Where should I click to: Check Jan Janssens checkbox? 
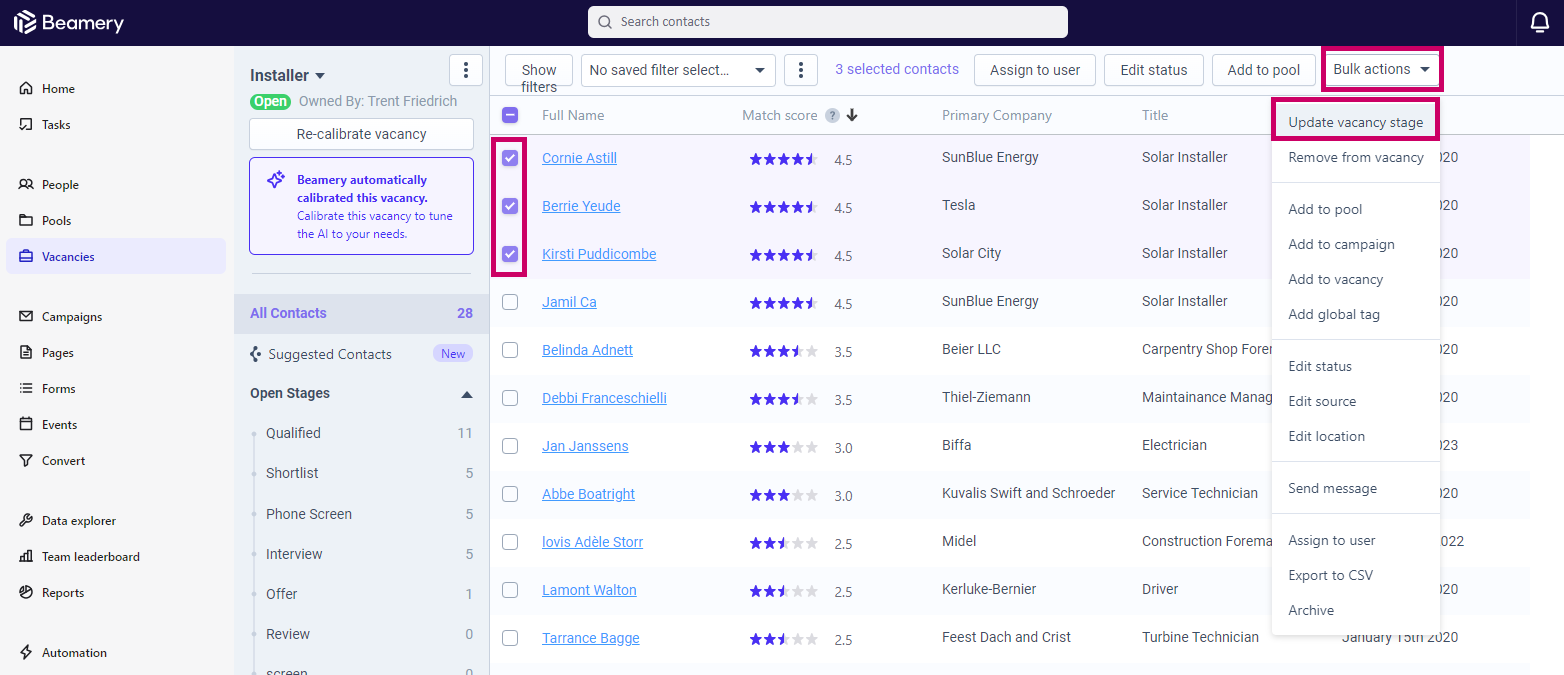510,446
